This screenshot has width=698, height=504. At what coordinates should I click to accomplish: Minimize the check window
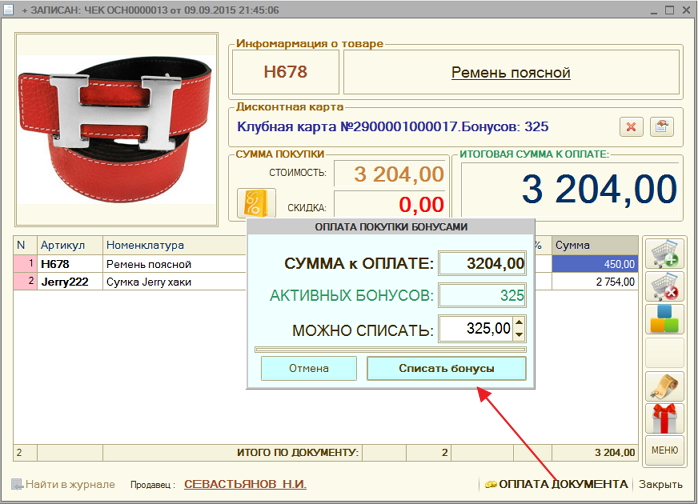point(653,10)
